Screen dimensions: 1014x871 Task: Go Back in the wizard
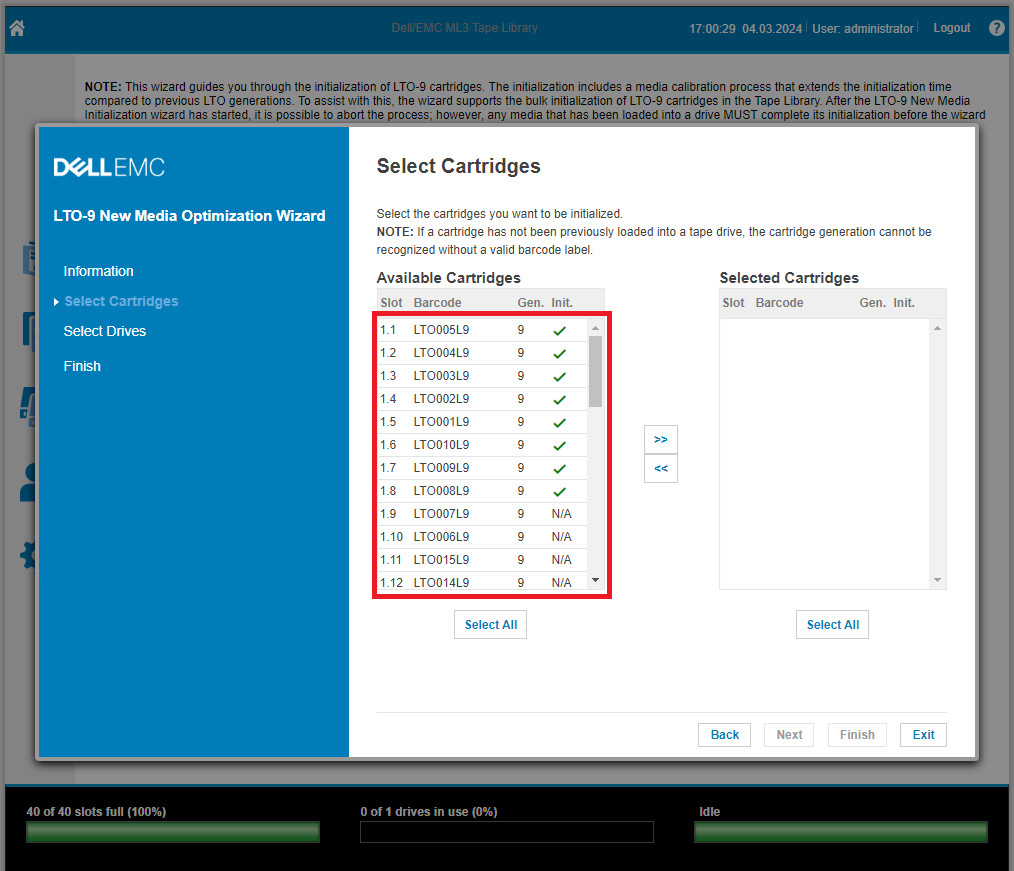click(724, 735)
